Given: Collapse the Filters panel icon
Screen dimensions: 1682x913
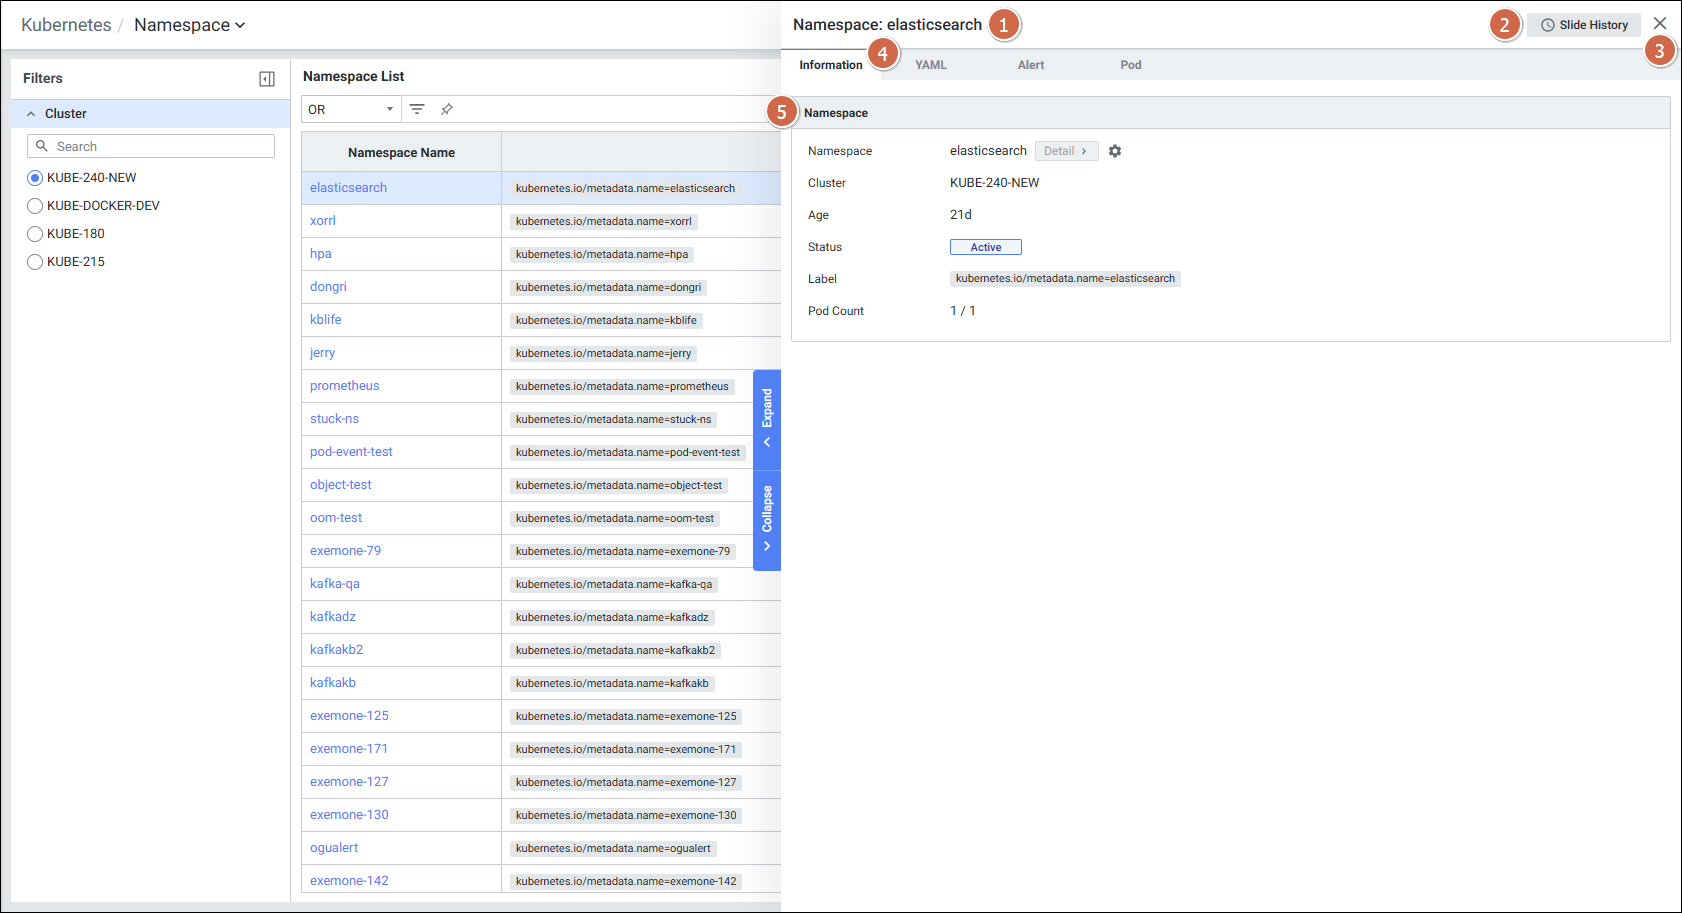Looking at the screenshot, I should [x=267, y=79].
